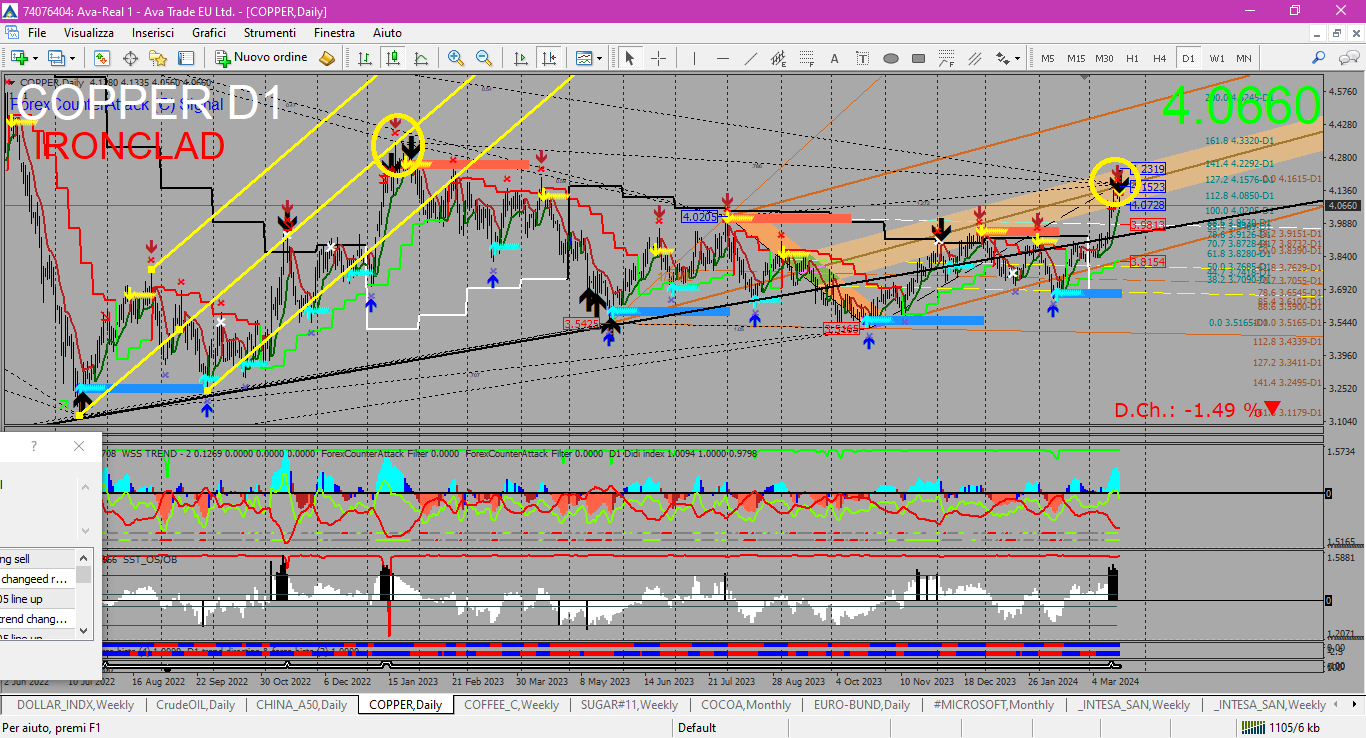Select the Fibonacci retracement tool
Image resolution: width=1366 pixels, height=738 pixels.
coord(806,58)
